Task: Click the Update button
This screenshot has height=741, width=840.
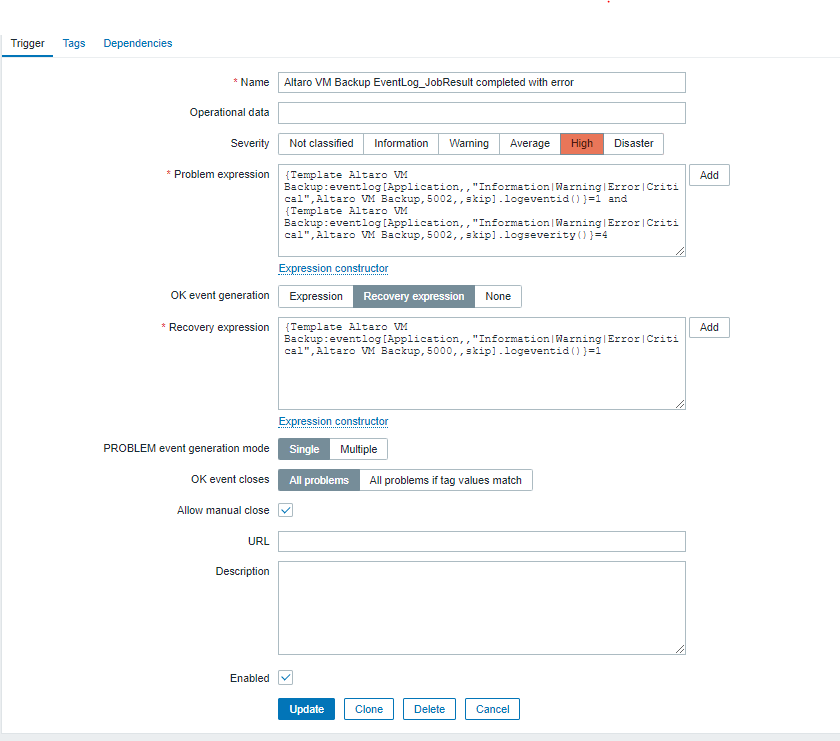Action: 306,709
